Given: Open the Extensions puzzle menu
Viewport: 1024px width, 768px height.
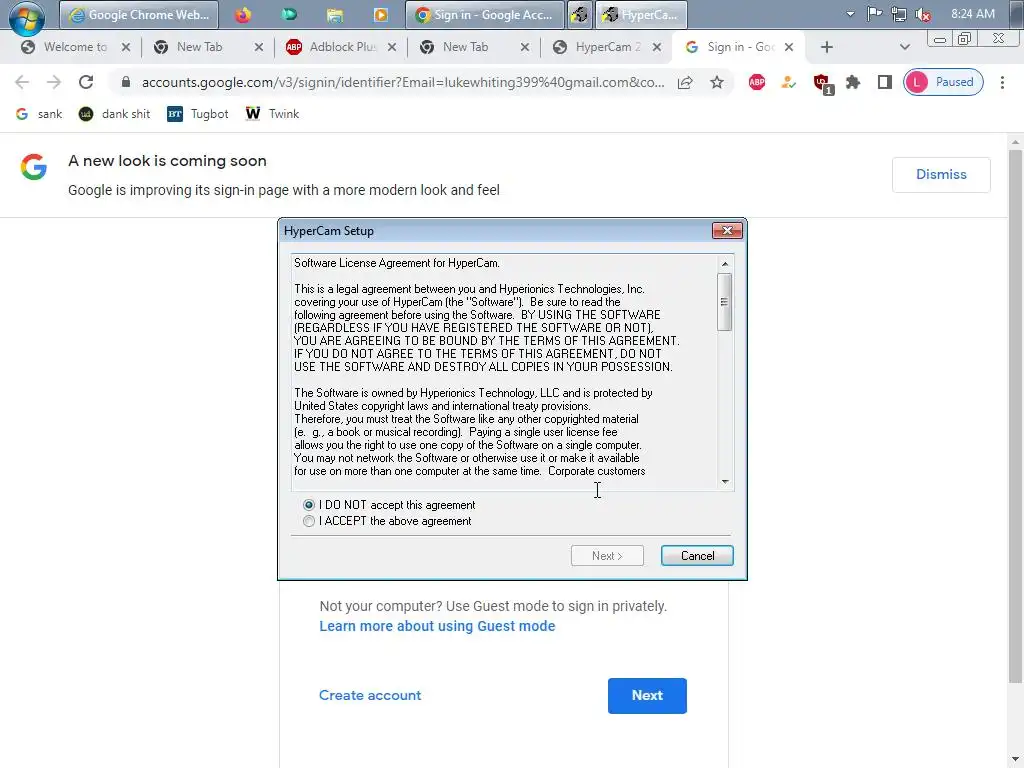Looking at the screenshot, I should 853,82.
